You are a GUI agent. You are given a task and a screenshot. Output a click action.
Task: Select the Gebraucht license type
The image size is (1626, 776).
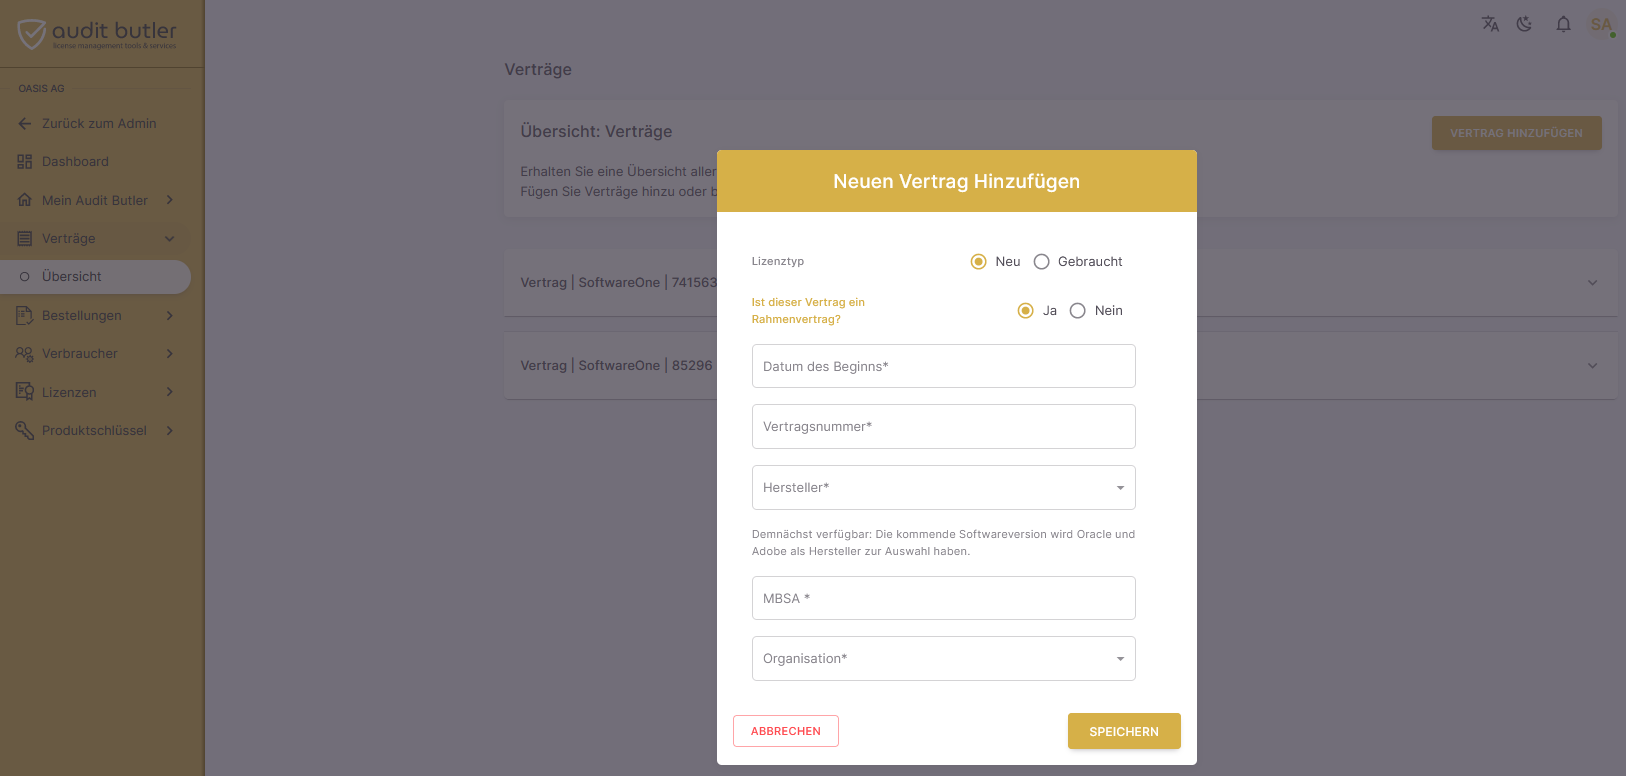(1041, 262)
